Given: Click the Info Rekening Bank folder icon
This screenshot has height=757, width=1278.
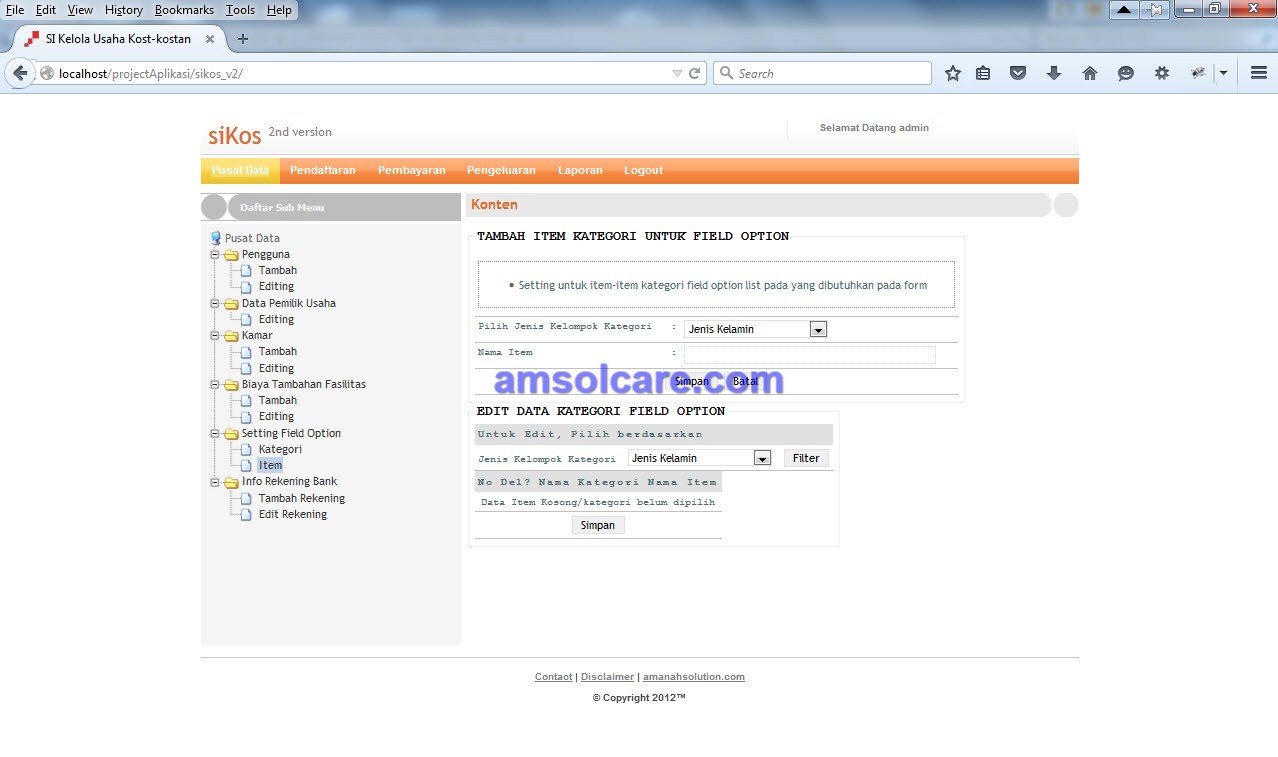Looking at the screenshot, I should (231, 482).
